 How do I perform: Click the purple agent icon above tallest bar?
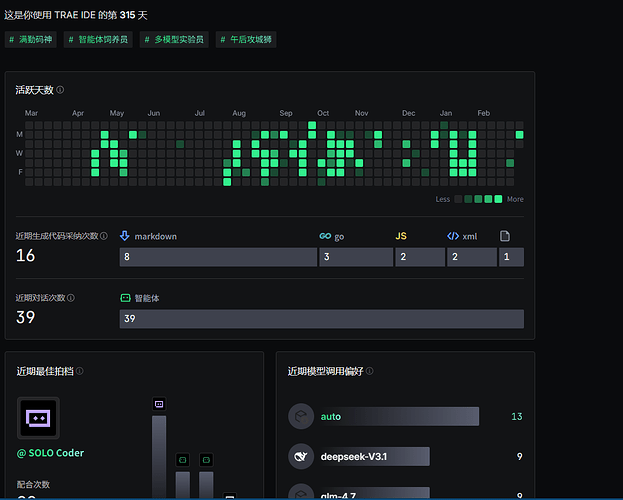tap(159, 404)
